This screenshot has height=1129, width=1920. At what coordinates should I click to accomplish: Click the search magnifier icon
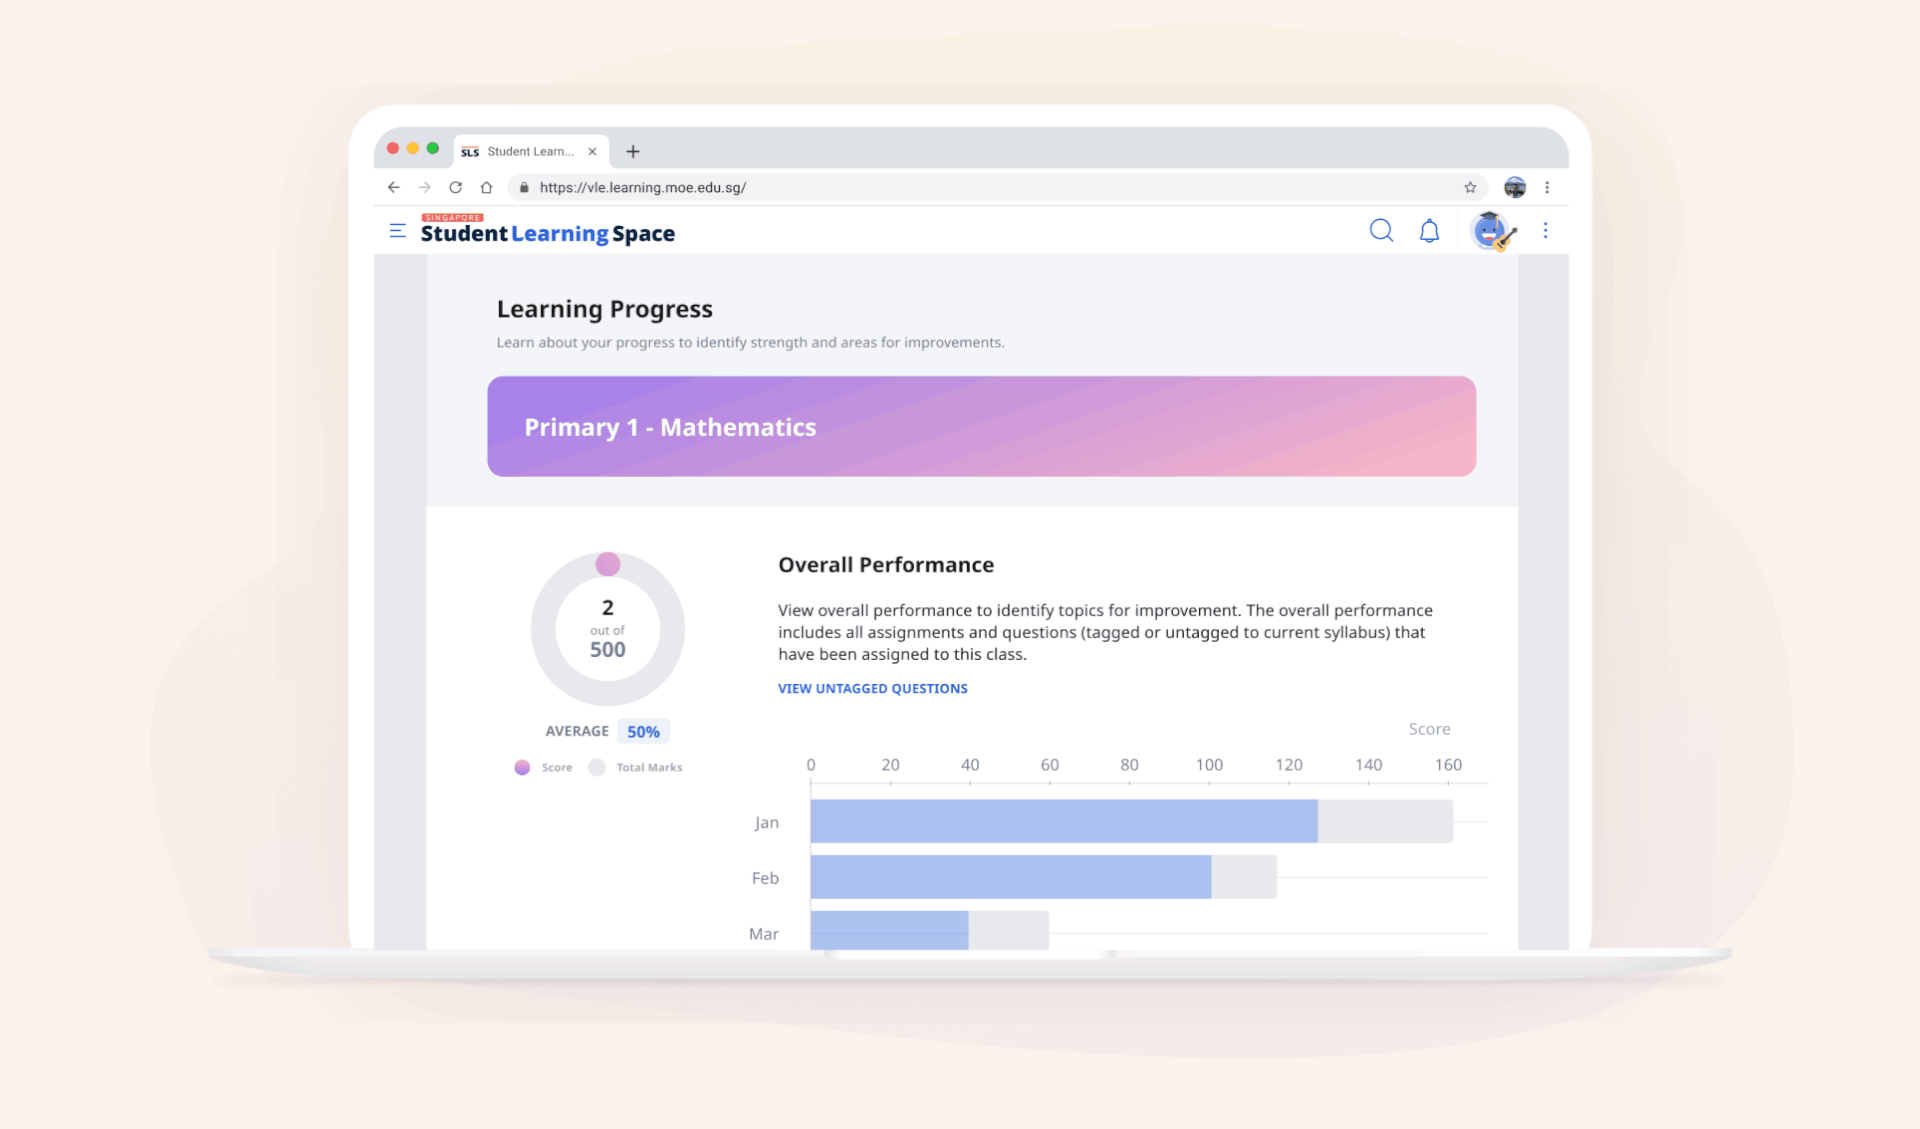(x=1381, y=231)
